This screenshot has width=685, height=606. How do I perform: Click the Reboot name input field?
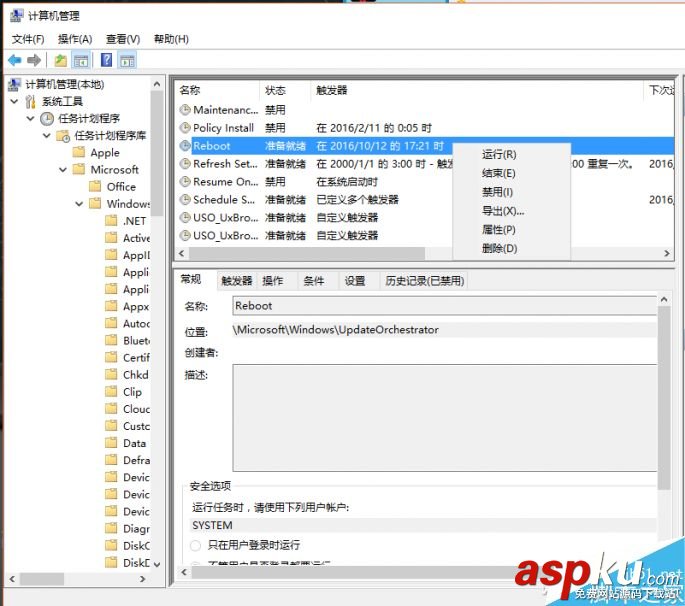tap(444, 306)
